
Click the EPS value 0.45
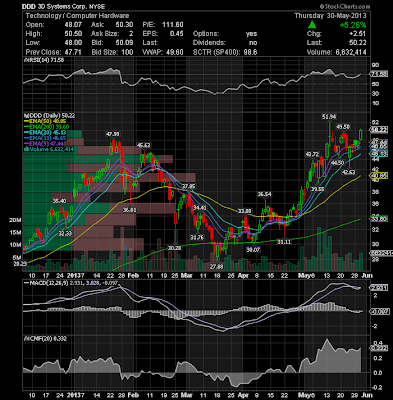177,34
